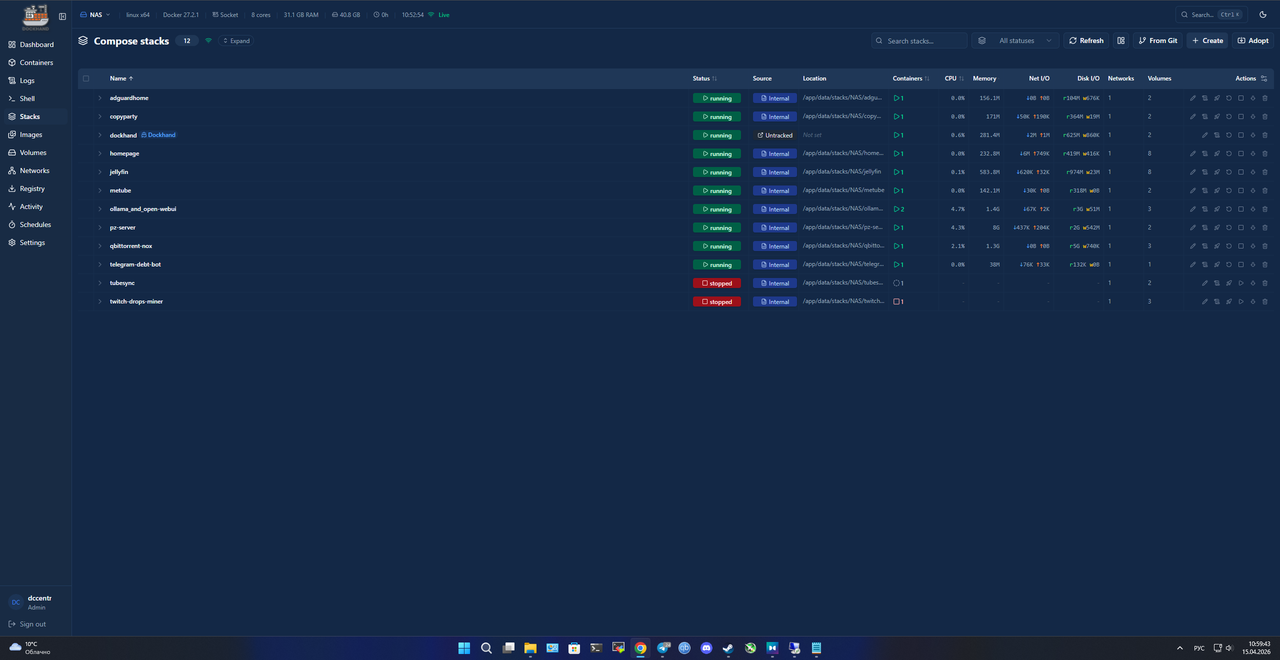1280x660 pixels.
Task: Click the layout view icon beside Refresh
Action: (x=1121, y=41)
